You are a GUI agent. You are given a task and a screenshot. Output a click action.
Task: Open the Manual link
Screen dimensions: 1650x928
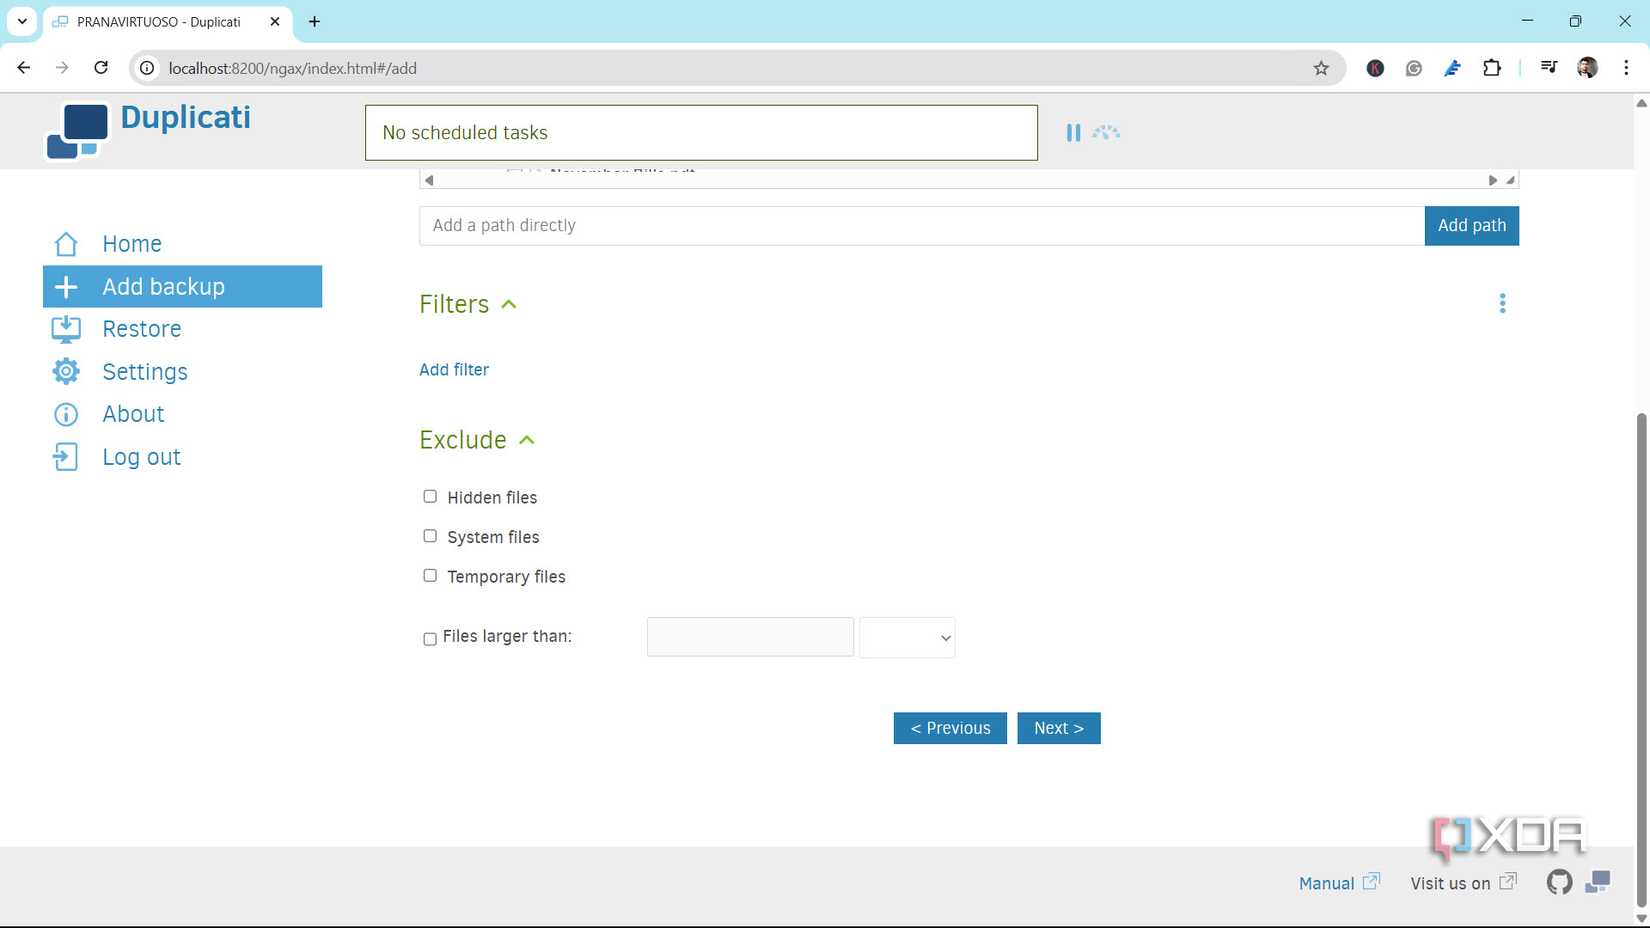1325,883
